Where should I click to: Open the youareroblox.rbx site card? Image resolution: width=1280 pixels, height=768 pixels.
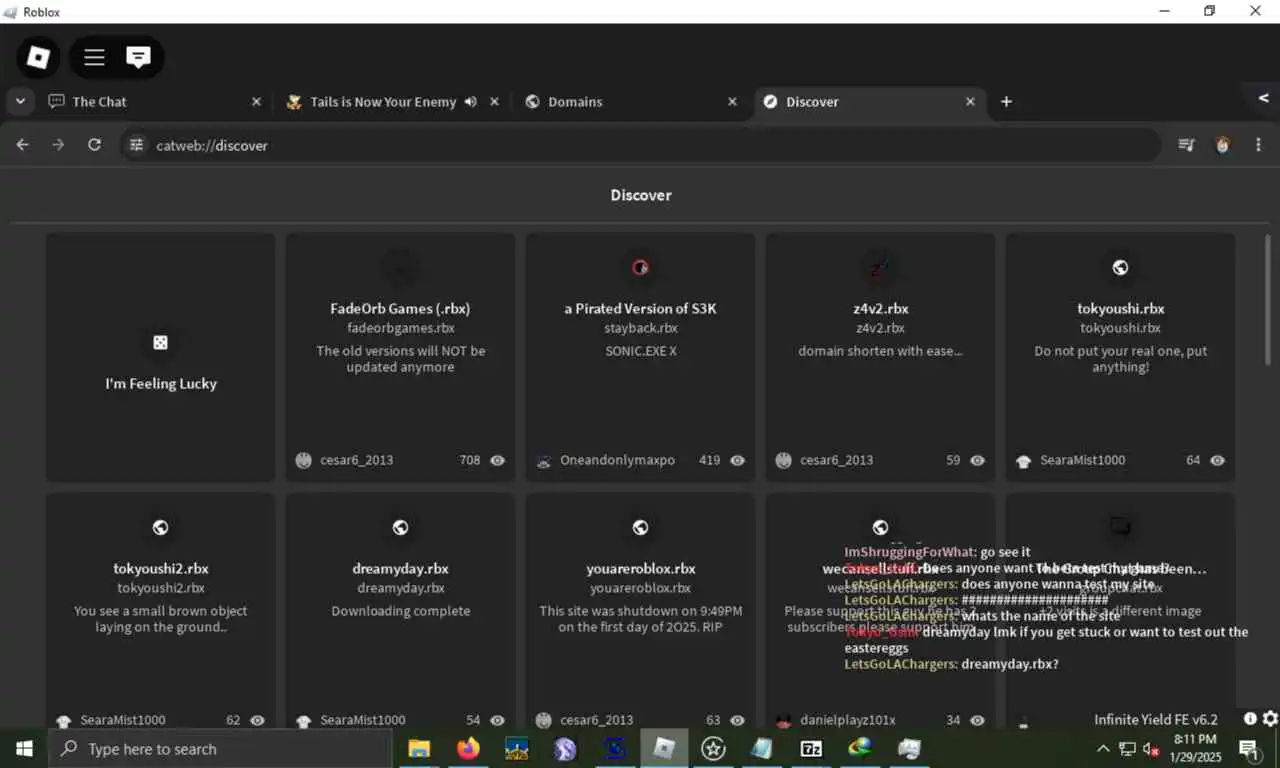pos(640,611)
